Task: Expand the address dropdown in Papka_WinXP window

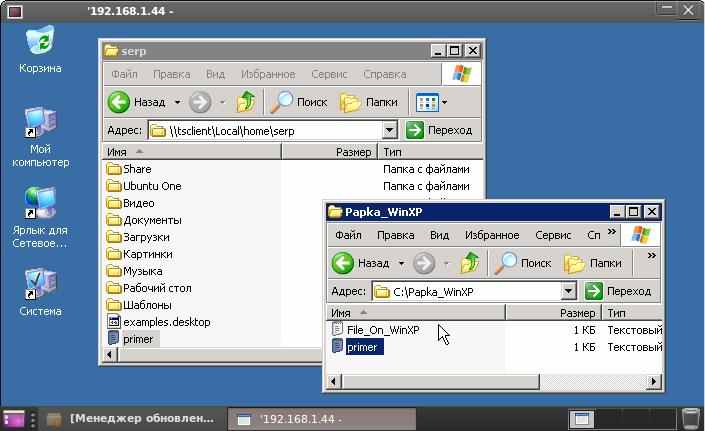Action: coord(568,291)
